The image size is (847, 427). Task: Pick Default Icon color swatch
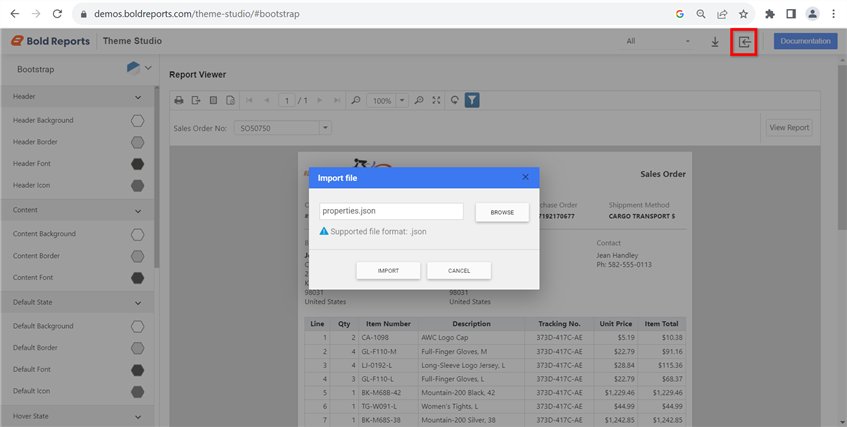coord(138,391)
